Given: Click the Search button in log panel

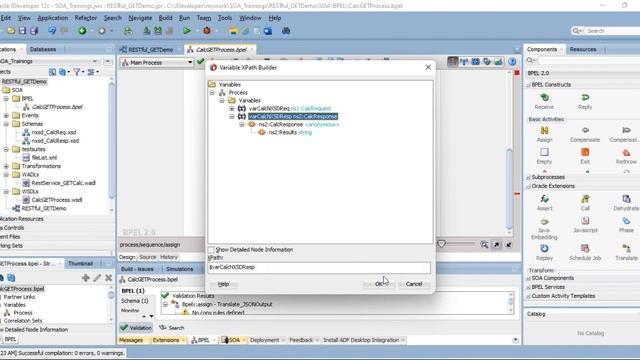Looking at the screenshot, I should (172, 328).
